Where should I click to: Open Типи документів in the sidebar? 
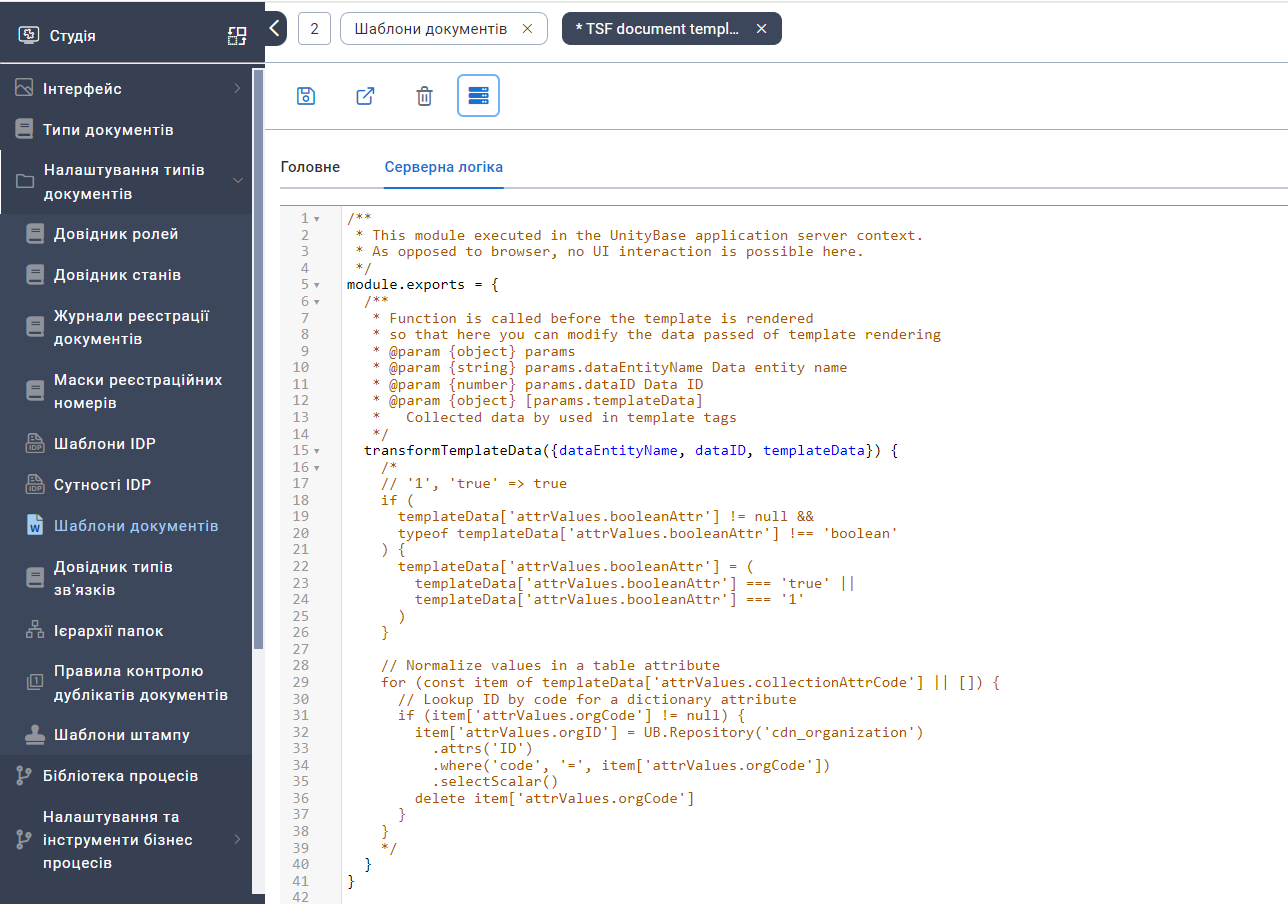(x=108, y=130)
